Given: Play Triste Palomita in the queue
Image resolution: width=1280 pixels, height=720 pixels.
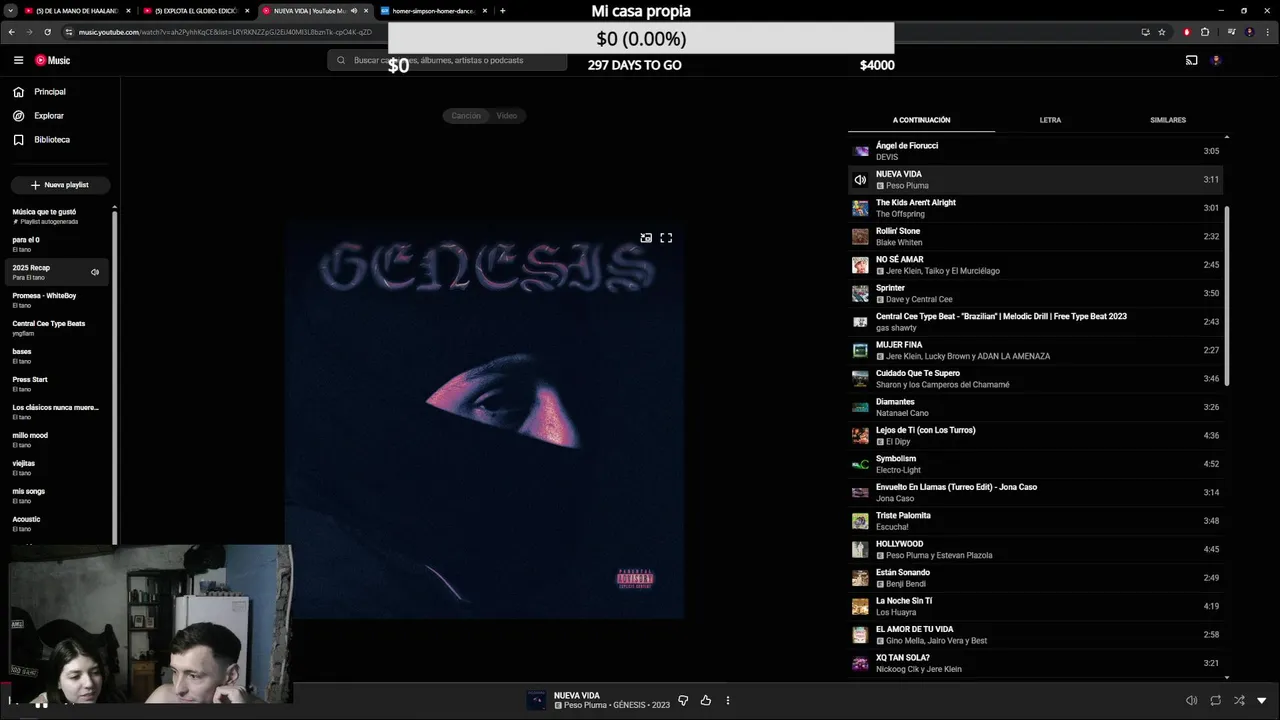Looking at the screenshot, I should pyautogui.click(x=1035, y=521).
